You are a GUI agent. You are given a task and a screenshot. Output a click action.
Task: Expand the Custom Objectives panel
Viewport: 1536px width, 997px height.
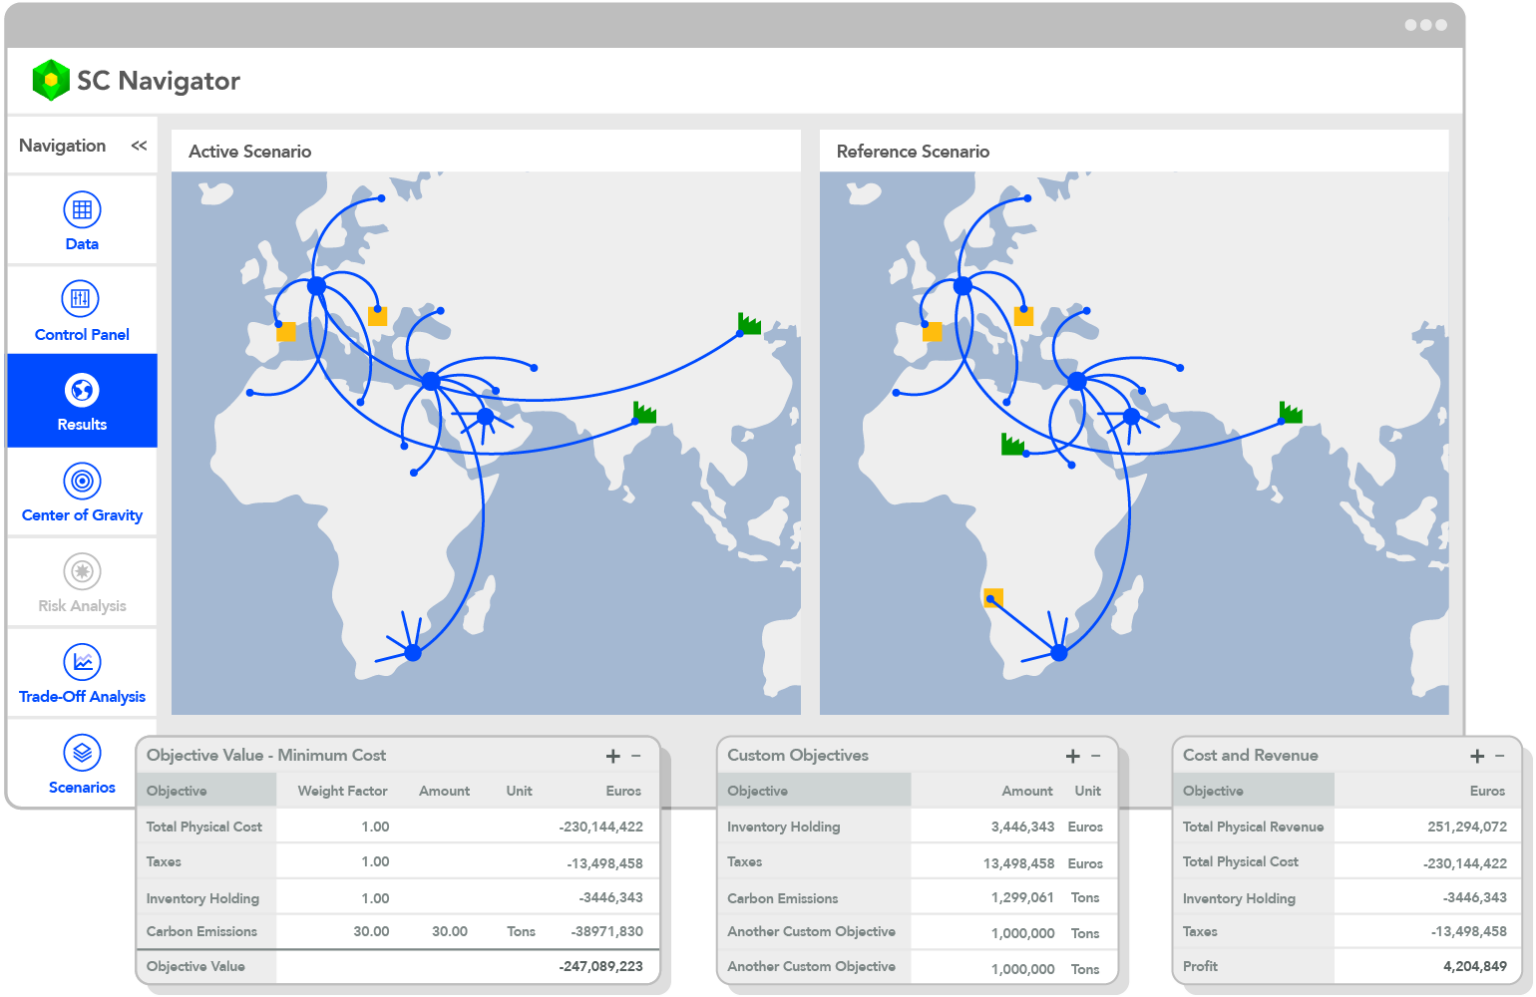[x=1071, y=756]
